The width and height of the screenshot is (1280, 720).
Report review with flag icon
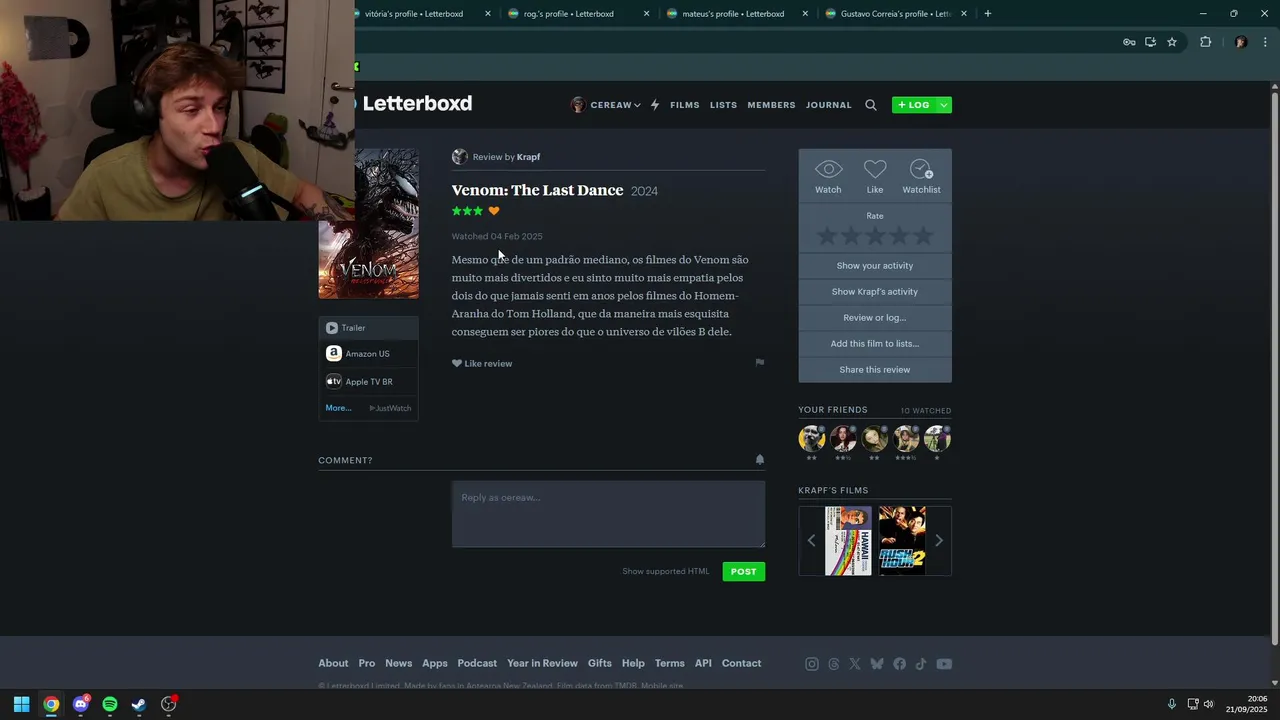(759, 363)
